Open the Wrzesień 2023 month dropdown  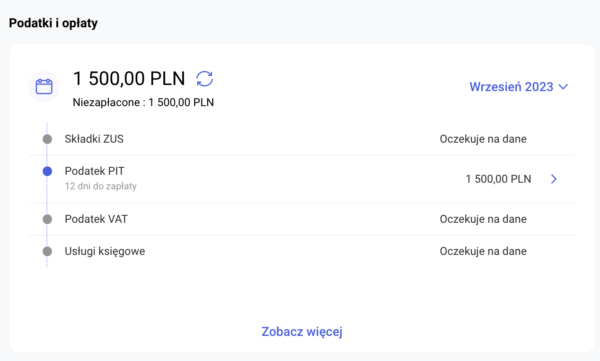point(518,87)
